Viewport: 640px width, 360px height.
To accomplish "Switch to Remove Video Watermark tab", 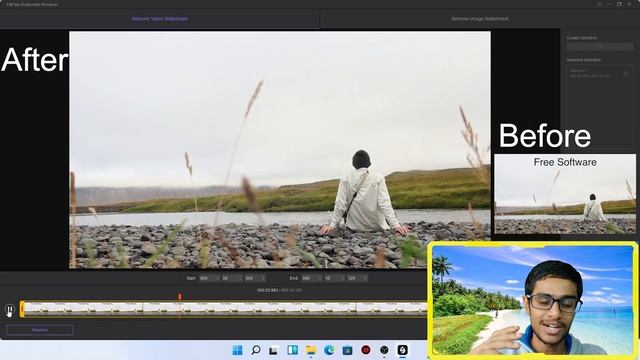I will [x=160, y=19].
